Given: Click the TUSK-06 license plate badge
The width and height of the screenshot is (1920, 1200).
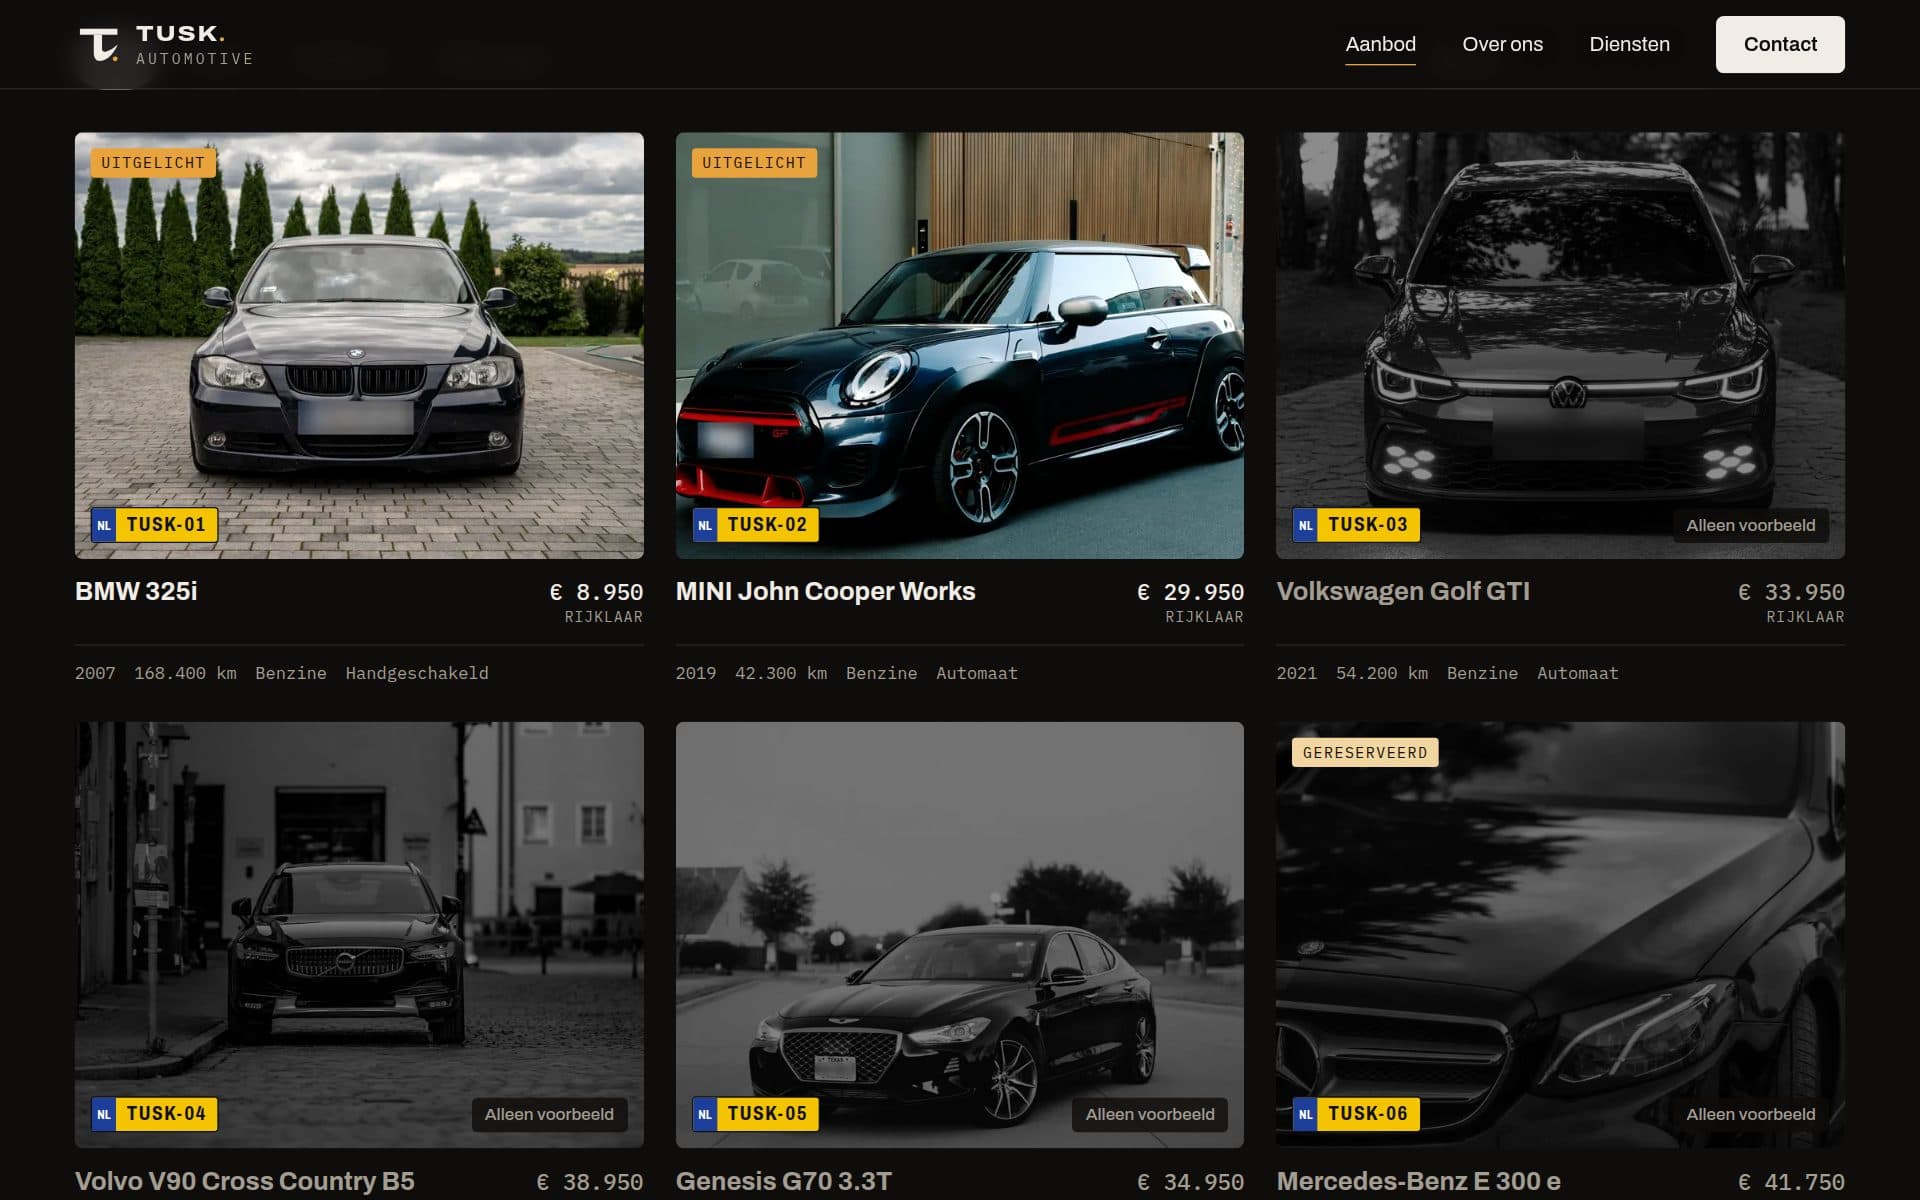Looking at the screenshot, I should coord(1356,1114).
